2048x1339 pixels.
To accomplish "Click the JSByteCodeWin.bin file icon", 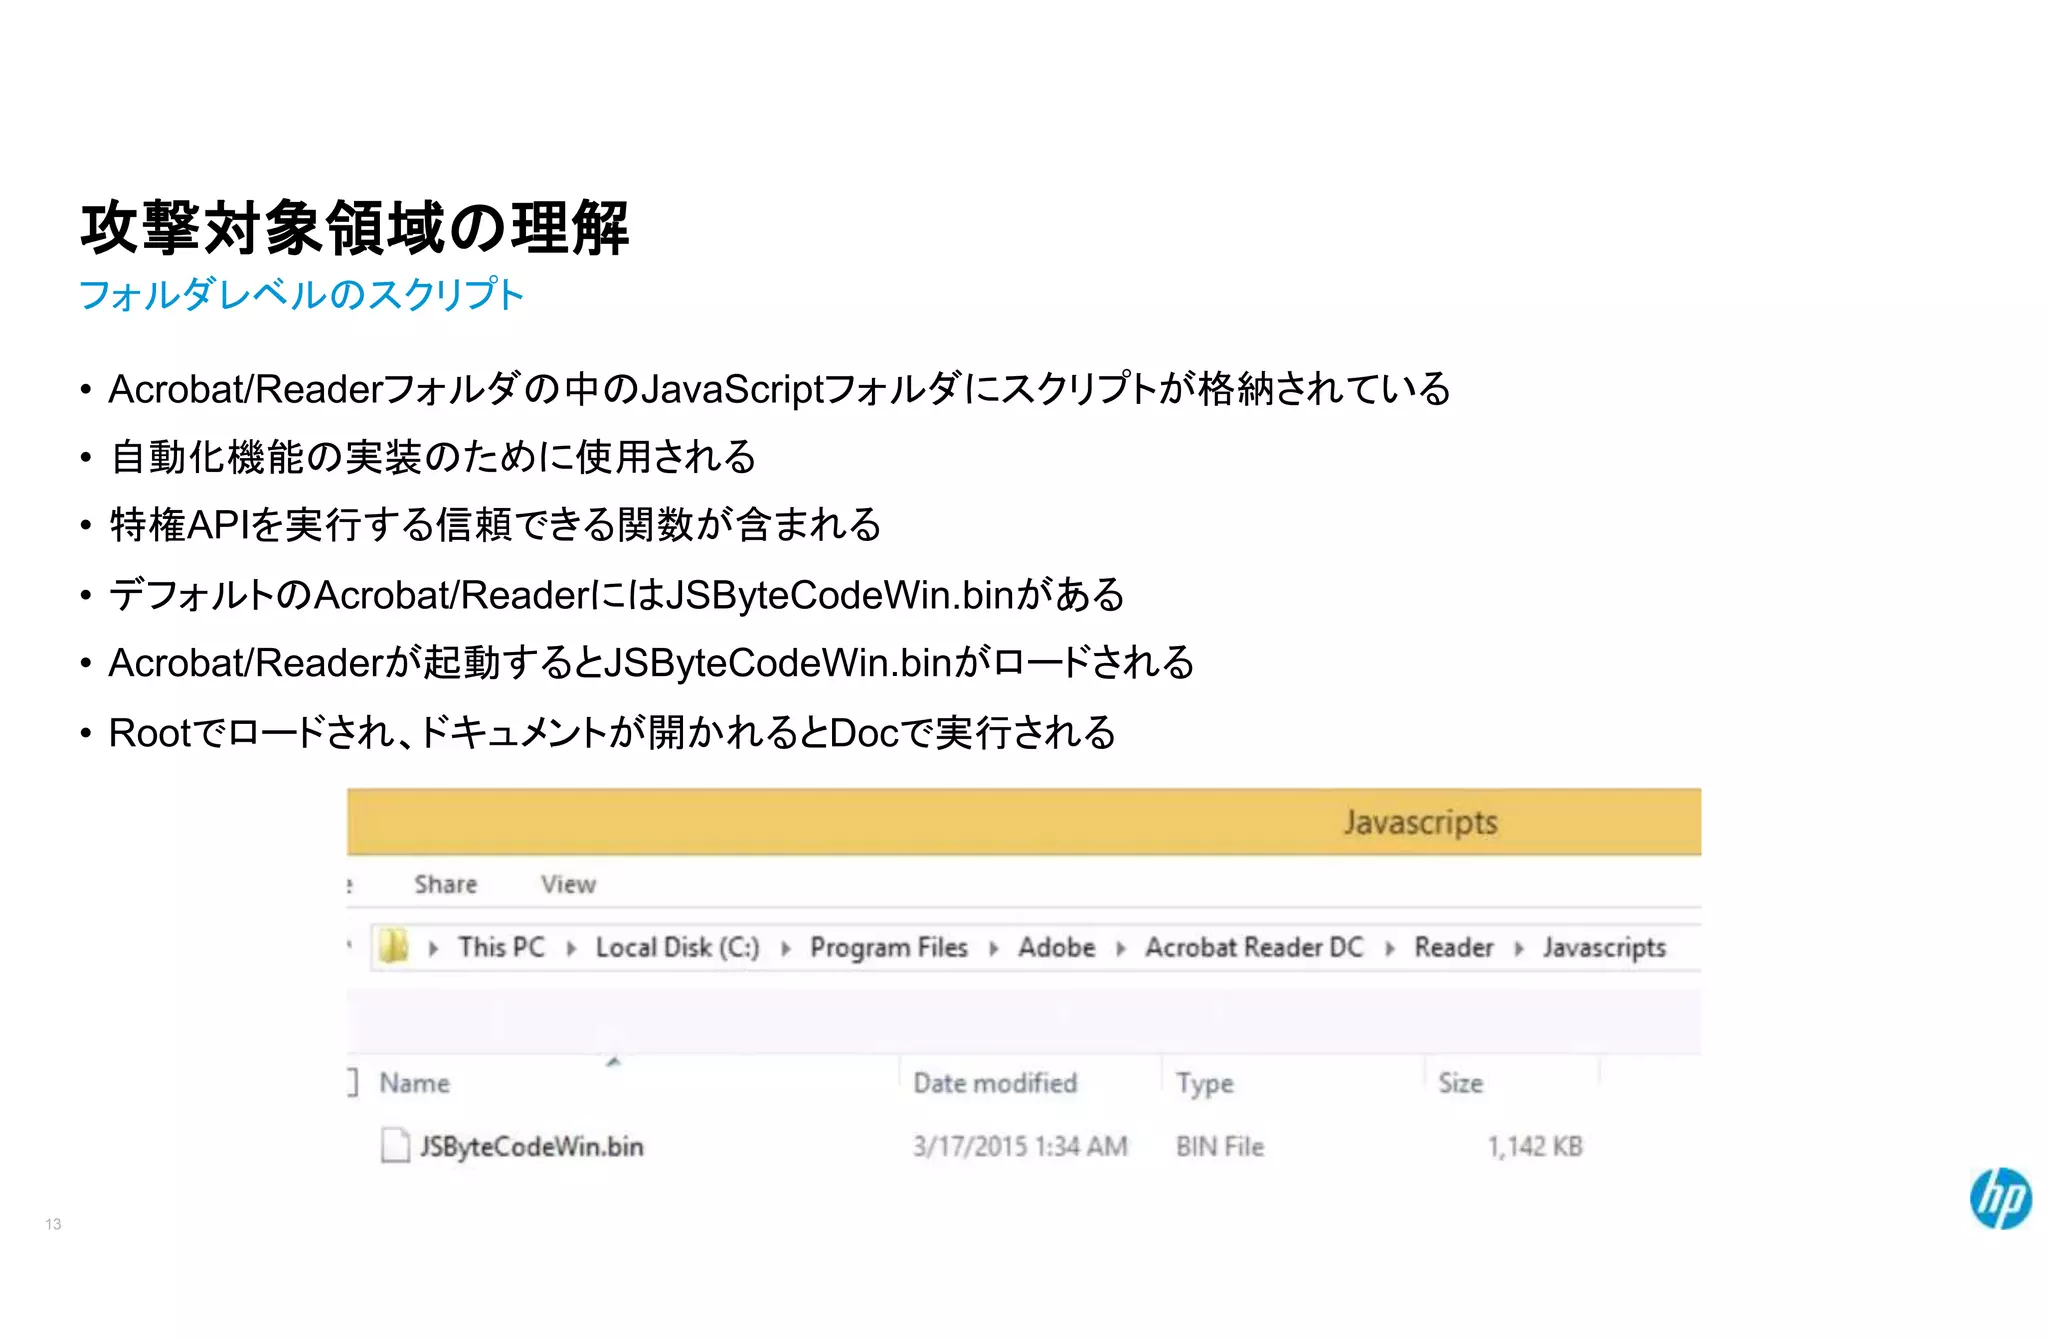I will [395, 1146].
